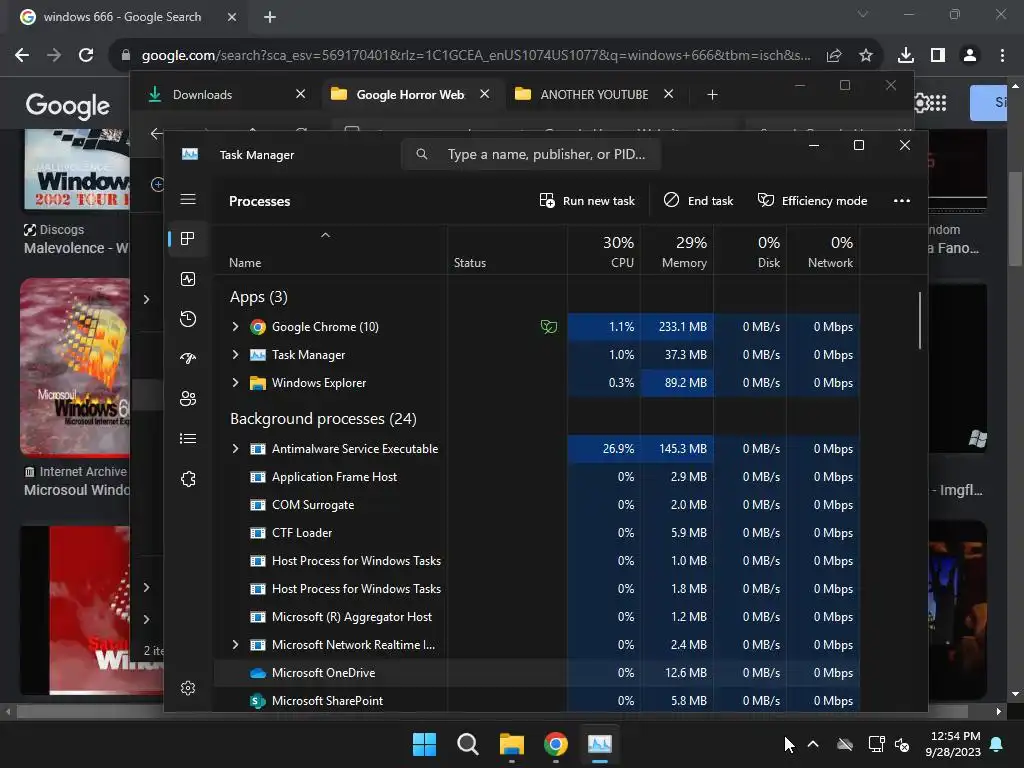The image size is (1024, 768).
Task: Switch to Google Horror Web Explorer tab
Action: (x=411, y=95)
